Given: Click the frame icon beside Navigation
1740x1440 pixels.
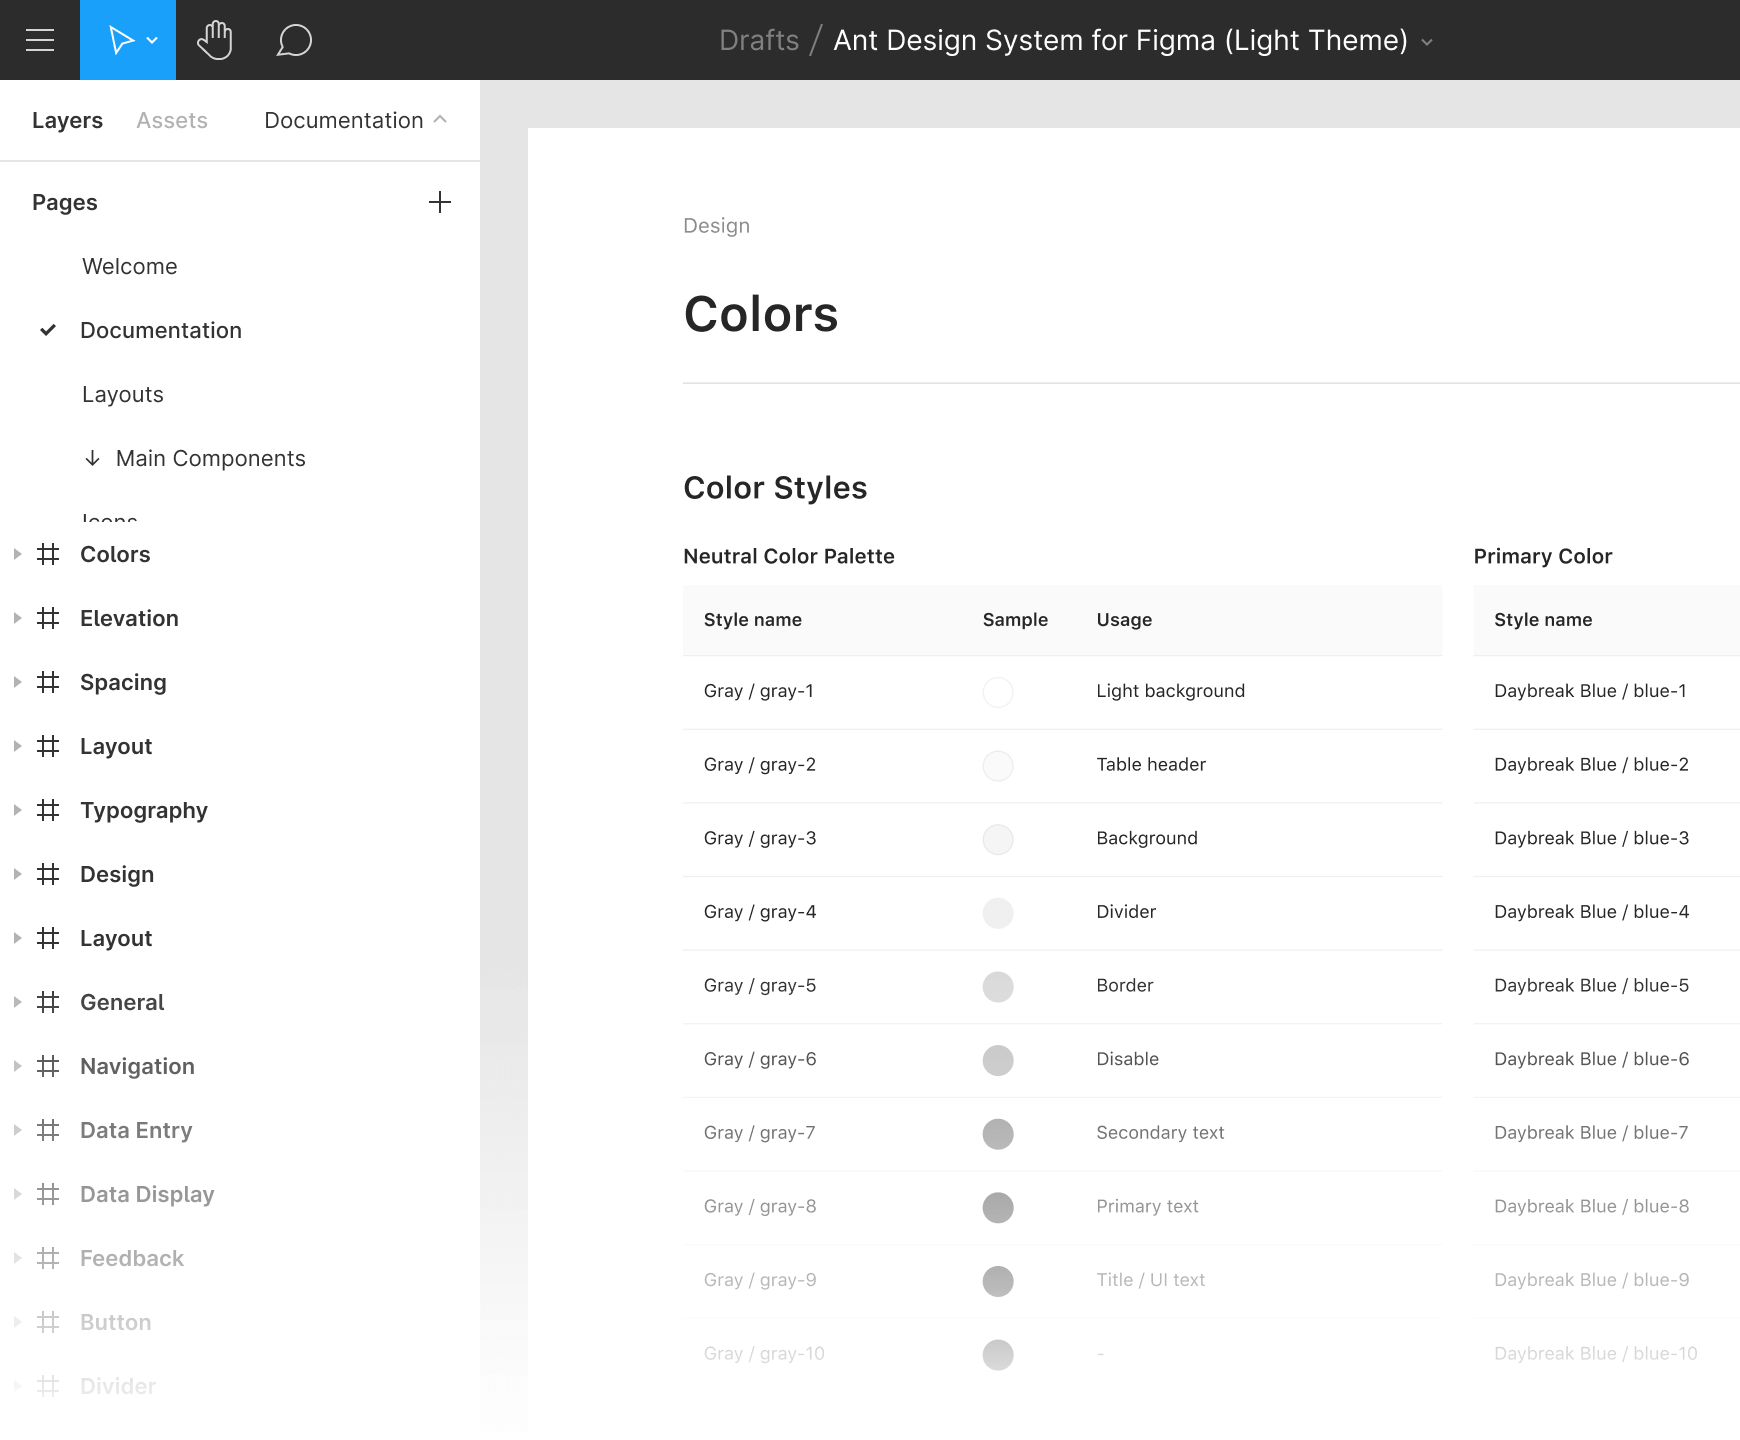Looking at the screenshot, I should tap(47, 1066).
